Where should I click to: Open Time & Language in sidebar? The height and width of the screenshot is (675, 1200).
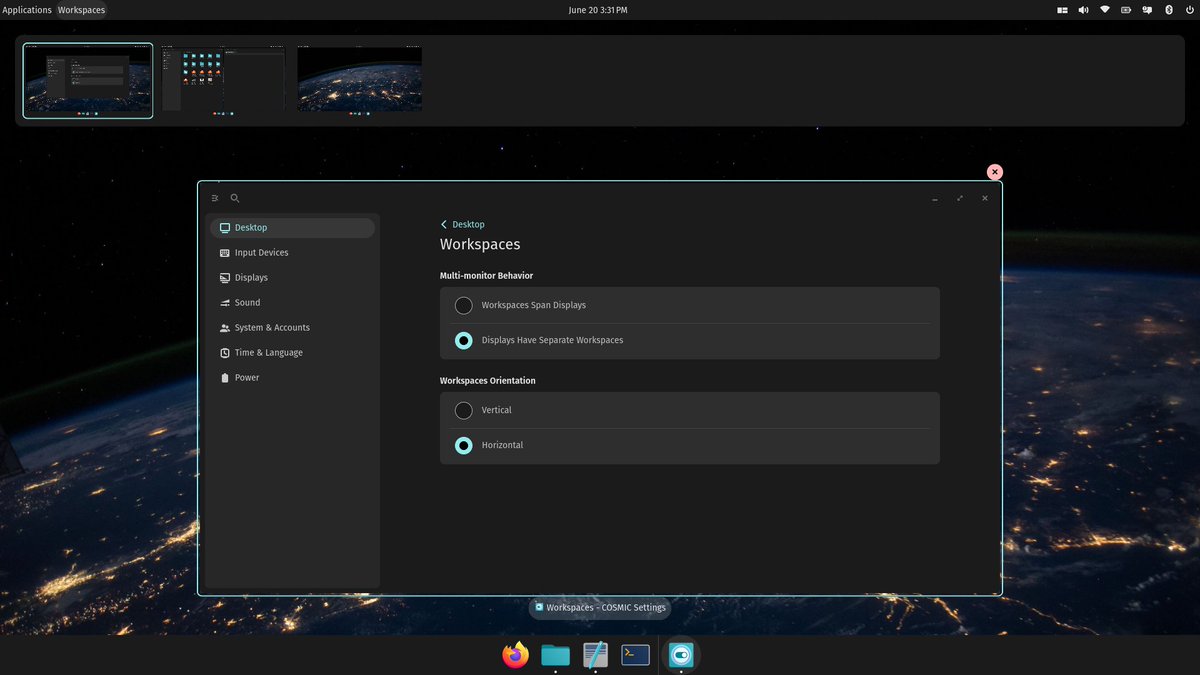(292, 353)
